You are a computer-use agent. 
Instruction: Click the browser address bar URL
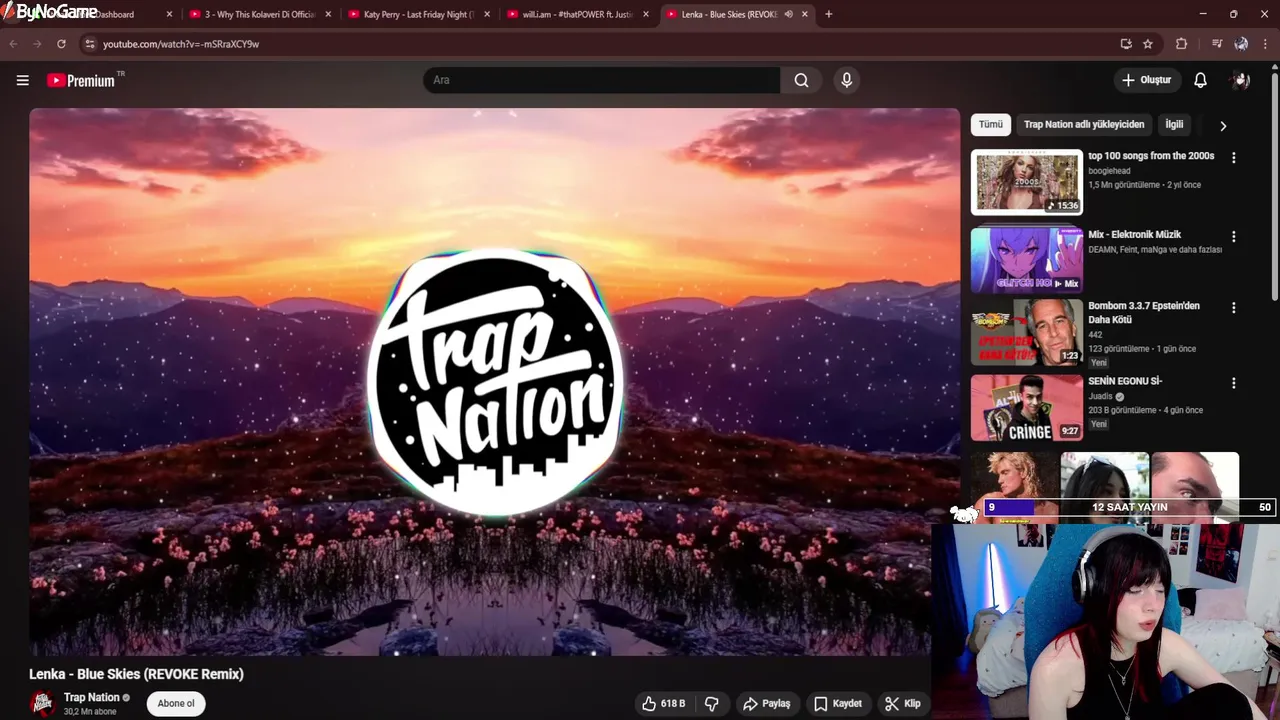pyautogui.click(x=181, y=44)
